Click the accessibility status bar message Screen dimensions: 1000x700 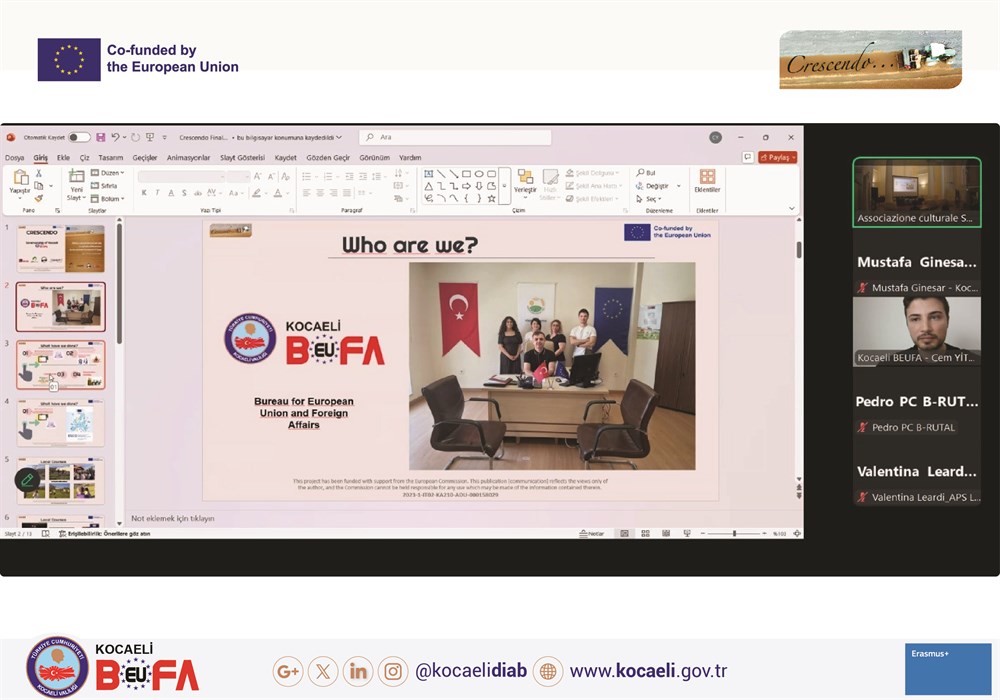coord(105,534)
